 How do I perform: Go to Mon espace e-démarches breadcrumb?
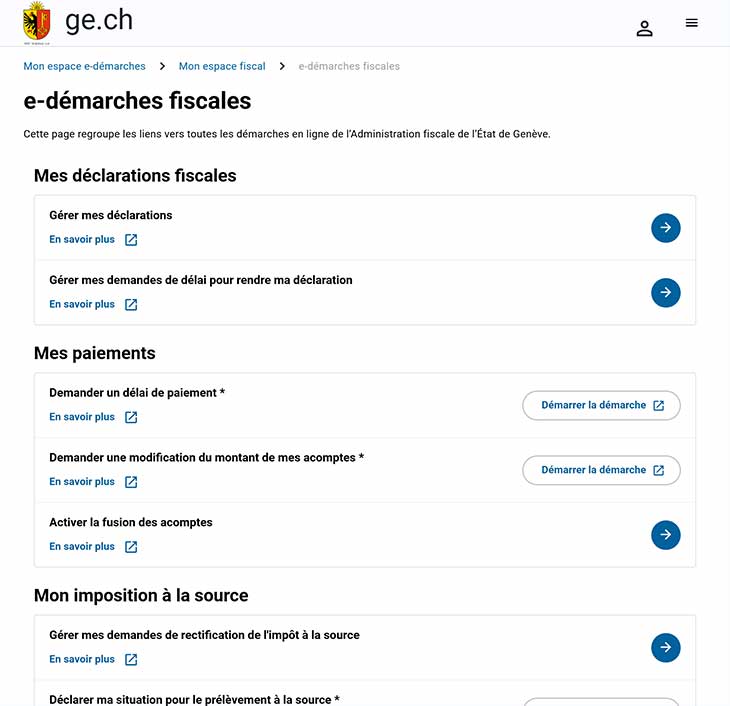pyautogui.click(x=84, y=66)
